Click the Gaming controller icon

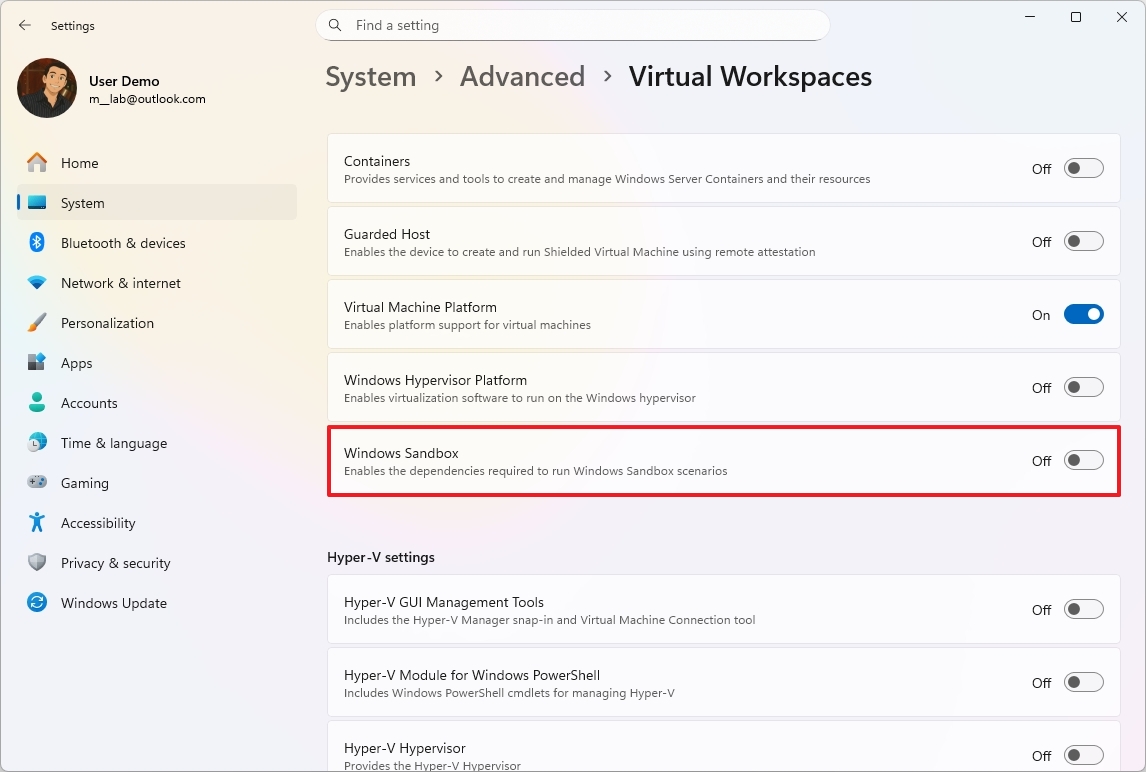[36, 483]
